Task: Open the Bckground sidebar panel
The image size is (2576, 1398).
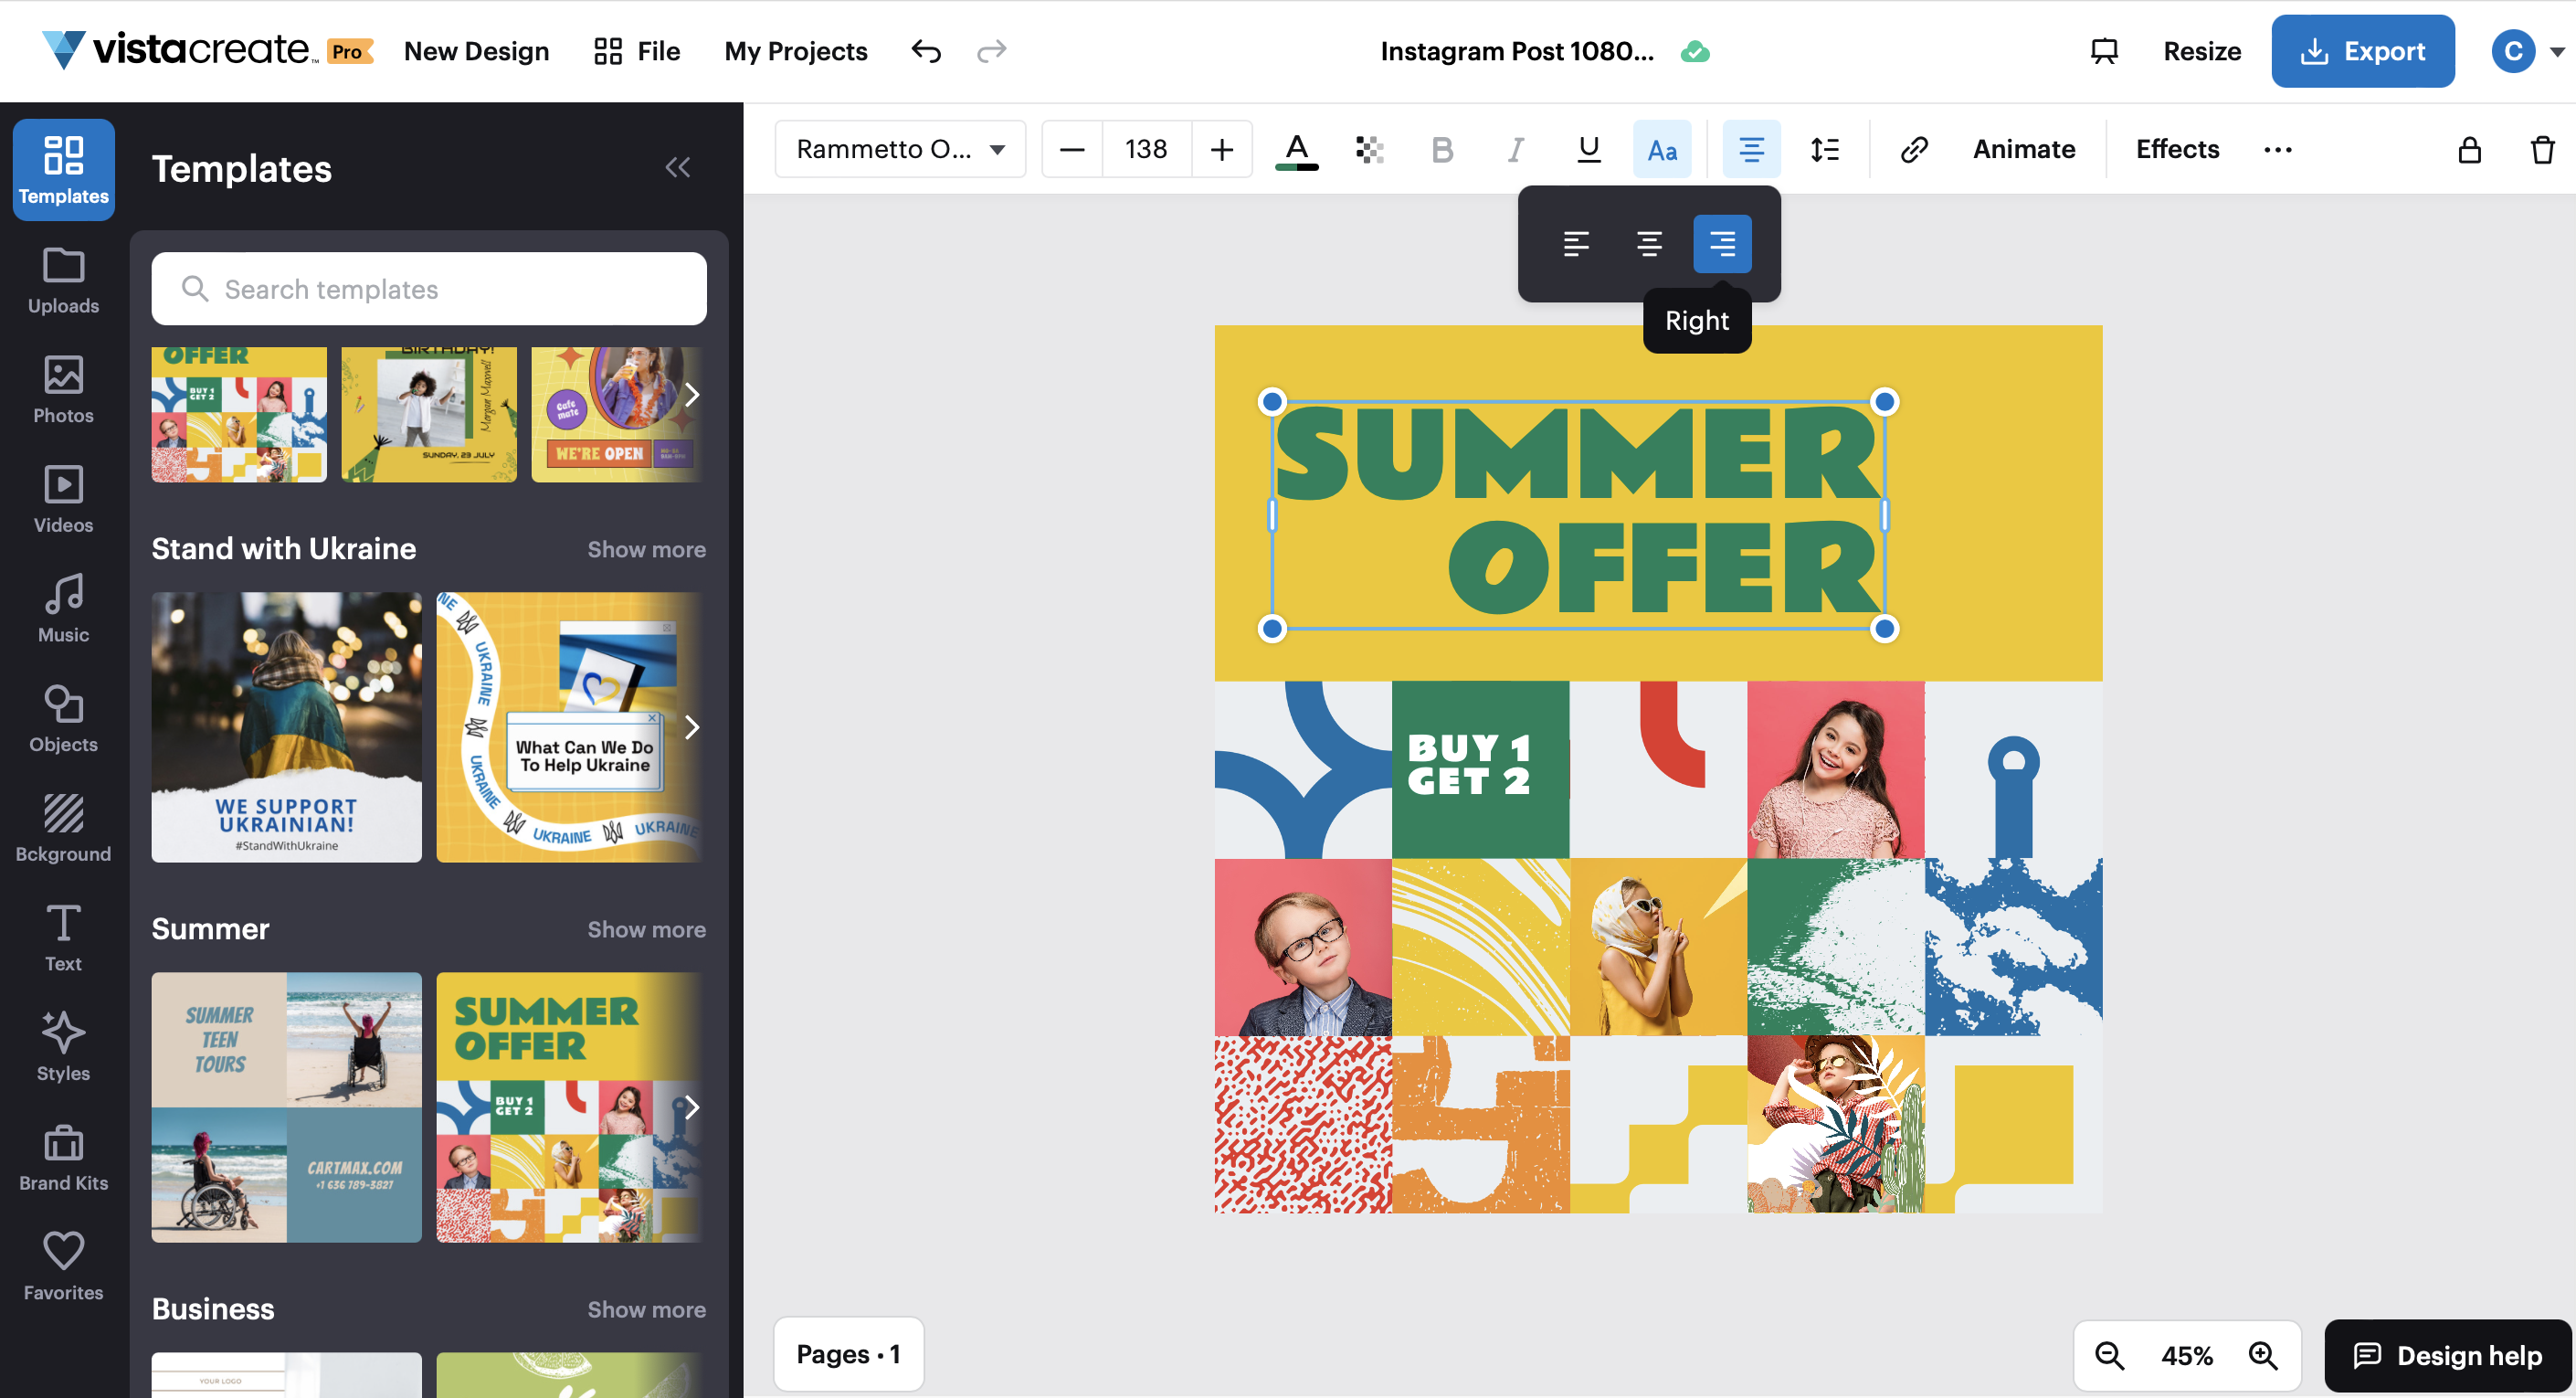Action: pos(63,828)
